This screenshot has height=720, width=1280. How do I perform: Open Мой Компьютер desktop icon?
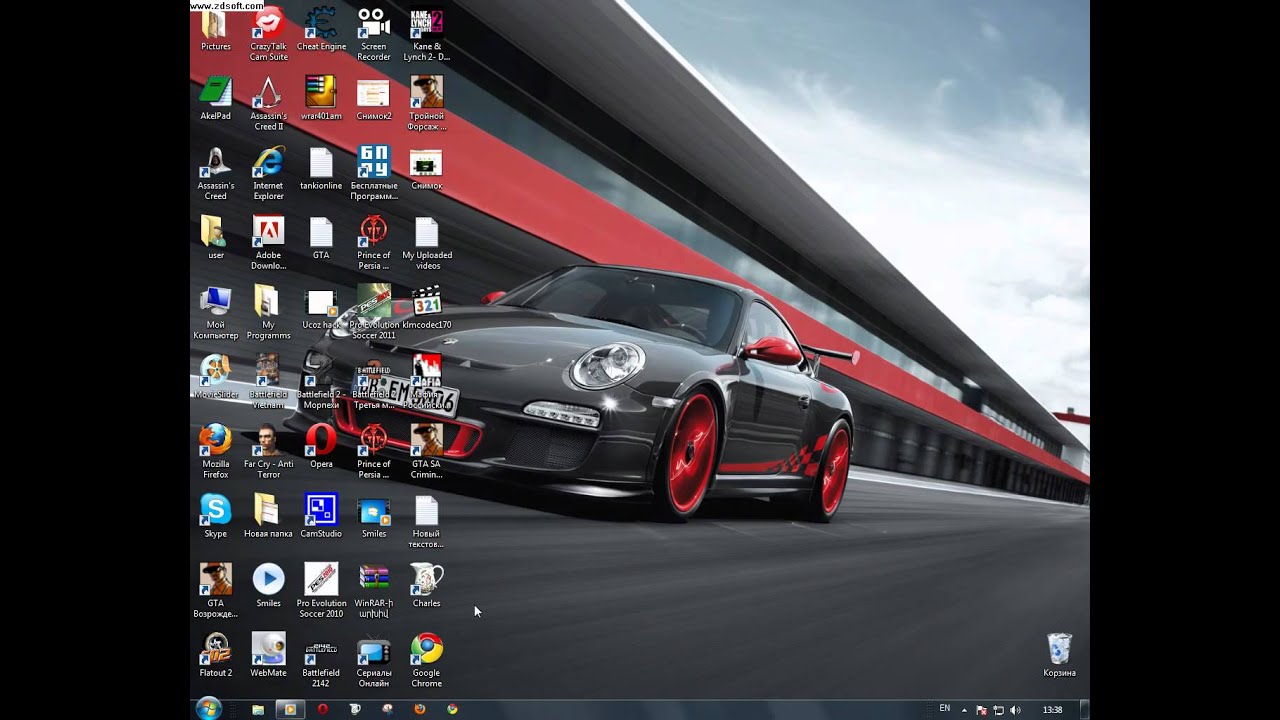coord(215,313)
